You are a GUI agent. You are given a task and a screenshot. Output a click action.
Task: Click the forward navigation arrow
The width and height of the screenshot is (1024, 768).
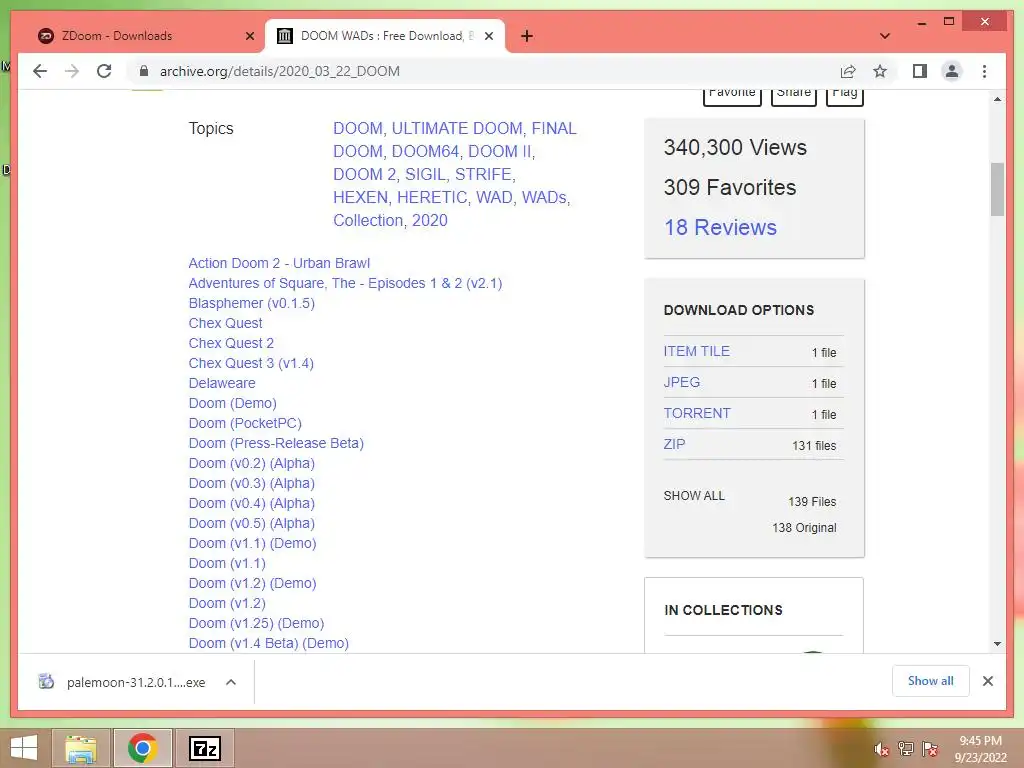72,71
